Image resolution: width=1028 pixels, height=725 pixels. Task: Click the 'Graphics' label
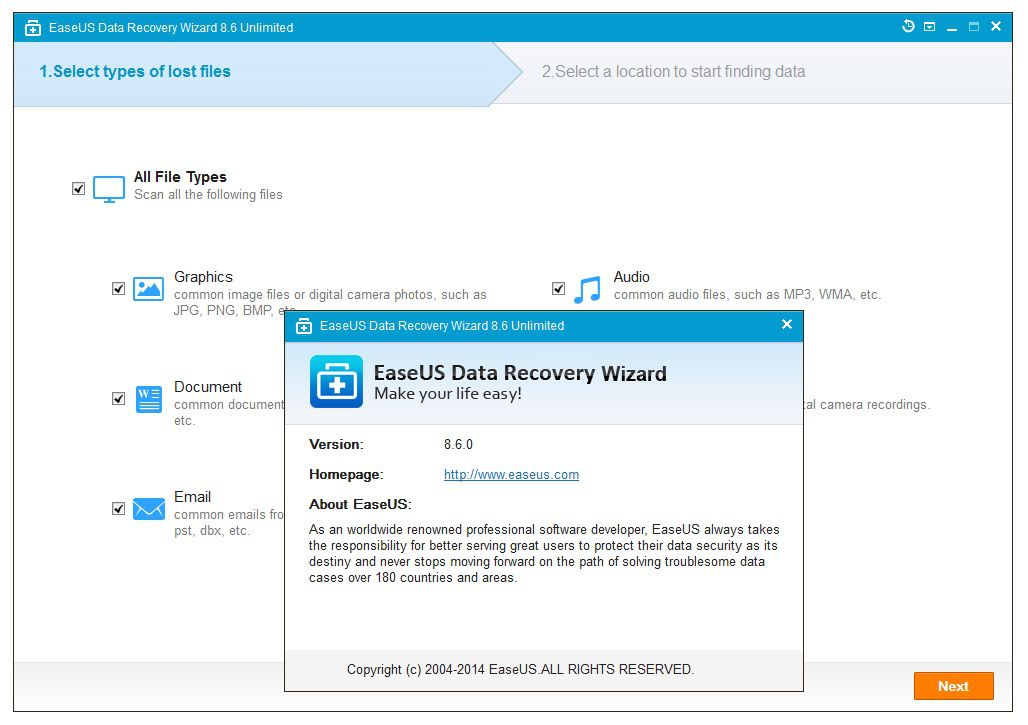(203, 277)
